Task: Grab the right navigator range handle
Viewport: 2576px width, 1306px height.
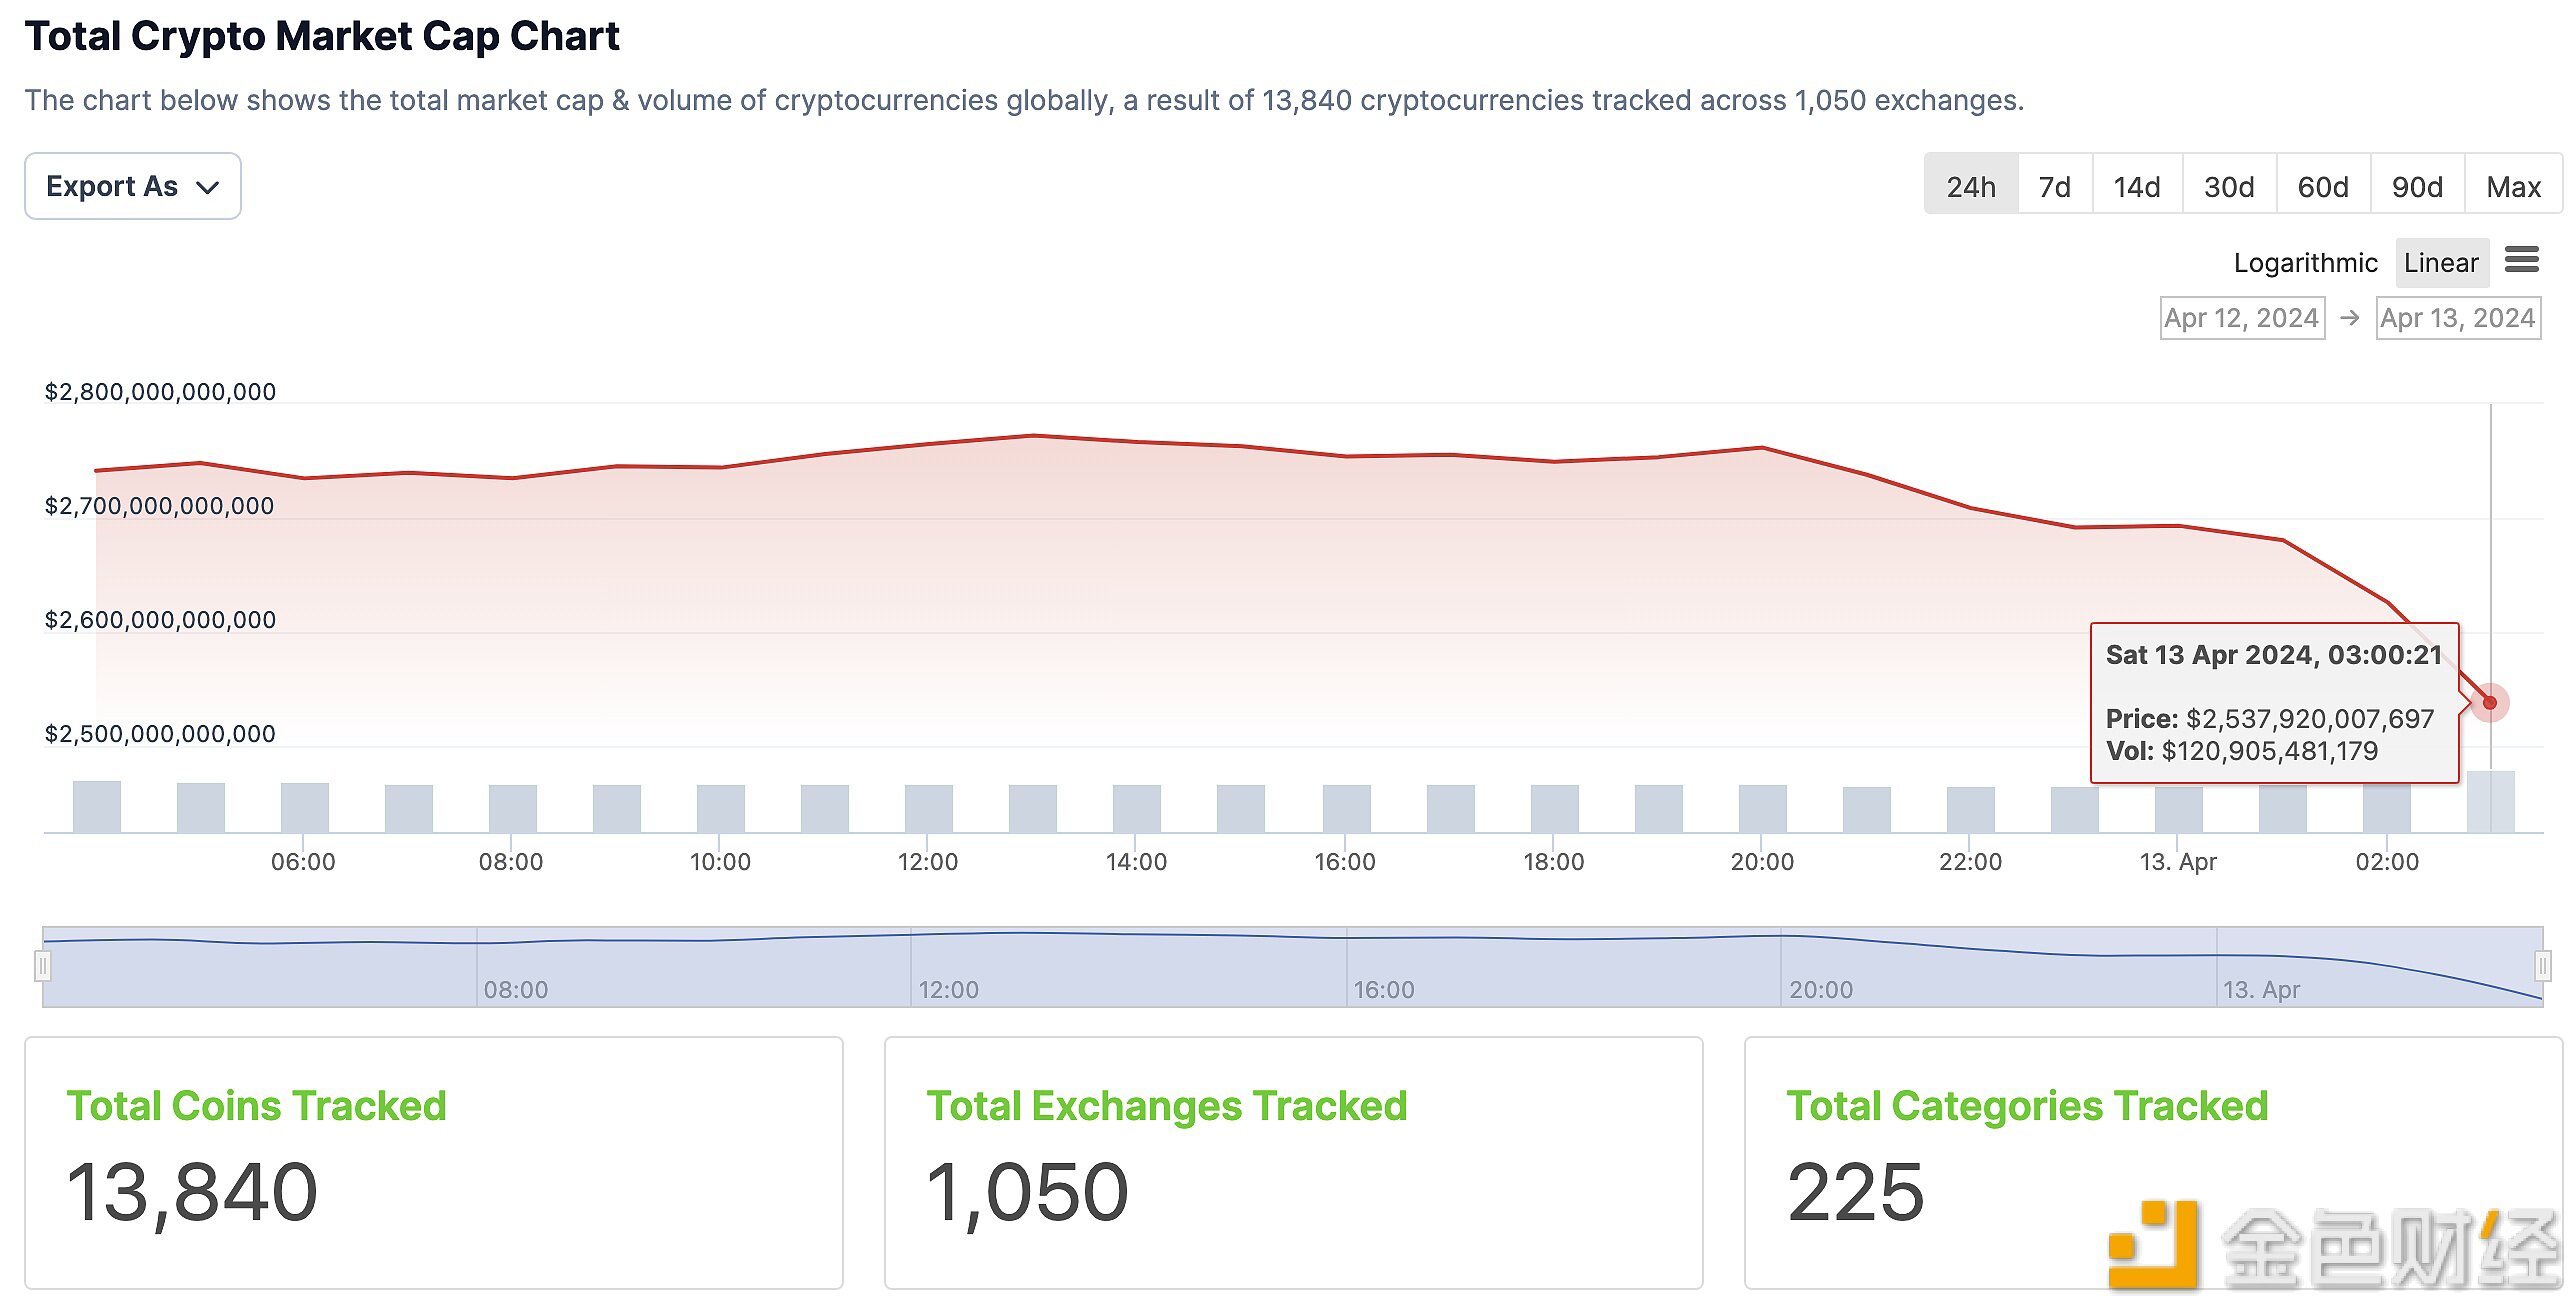Action: pyautogui.click(x=2542, y=966)
